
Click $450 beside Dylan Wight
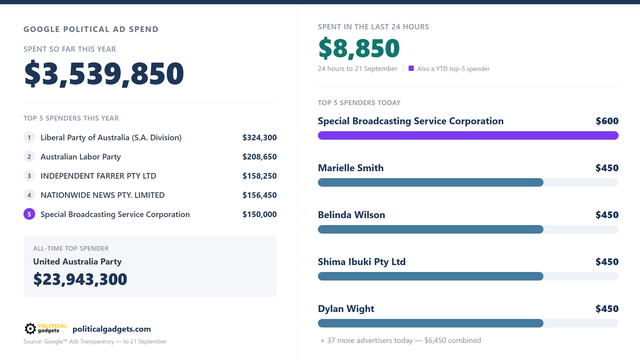(x=607, y=309)
